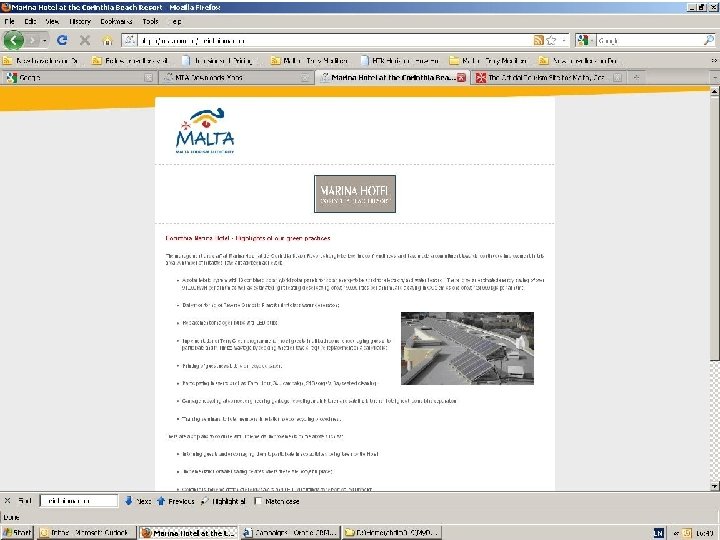The width and height of the screenshot is (720, 540).
Task: Open the MTA bookmark page item
Action: click(x=400, y=60)
